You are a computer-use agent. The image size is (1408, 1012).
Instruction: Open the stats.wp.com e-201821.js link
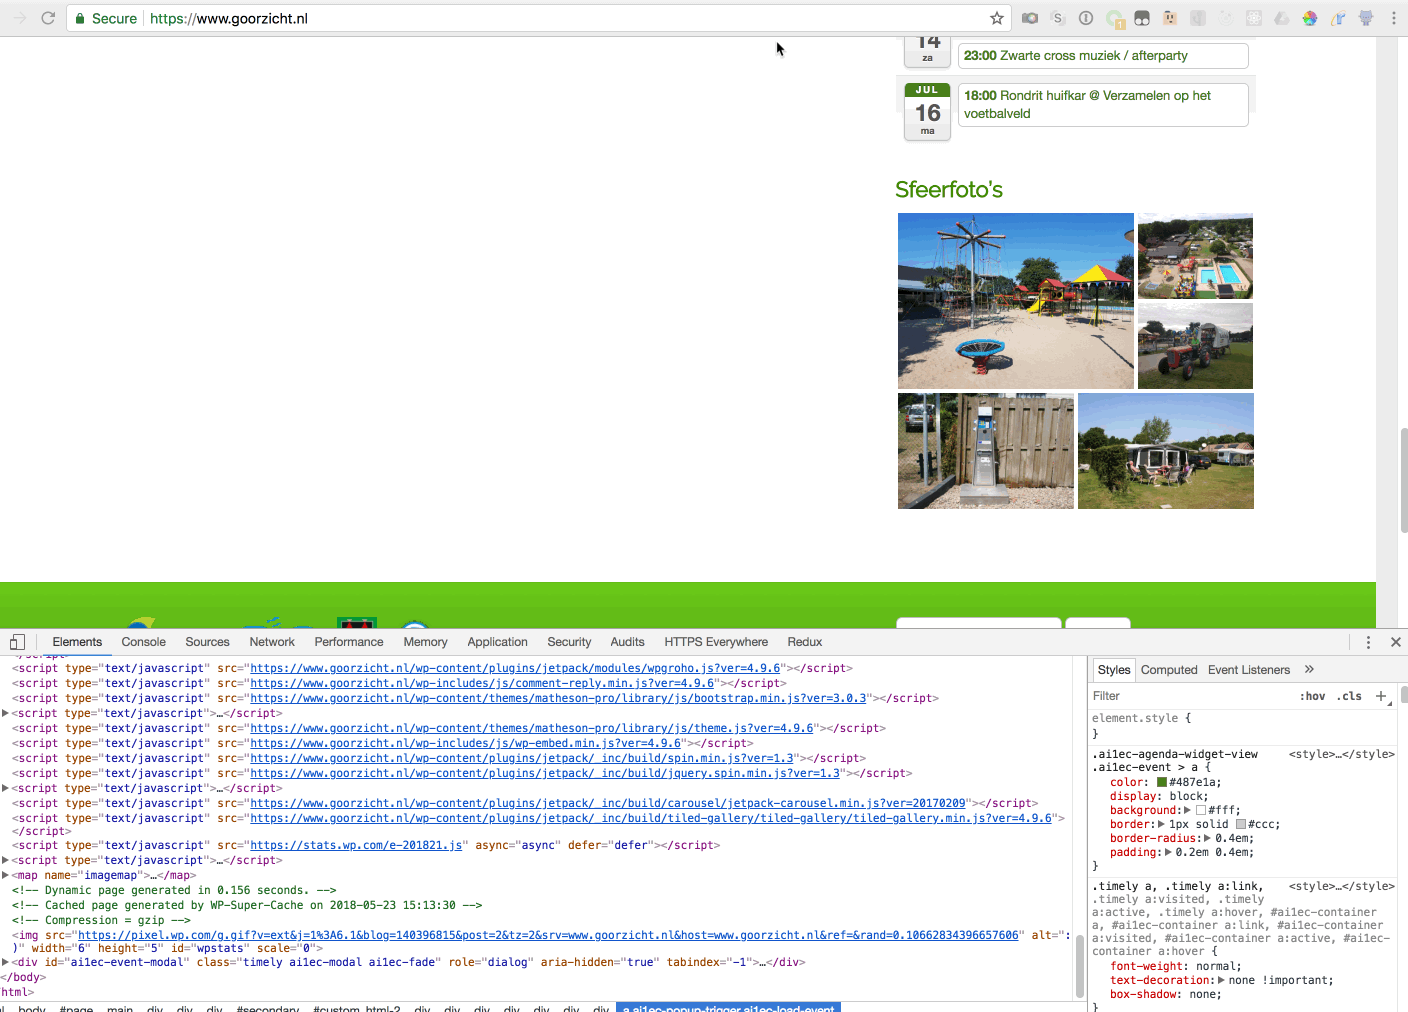click(356, 845)
